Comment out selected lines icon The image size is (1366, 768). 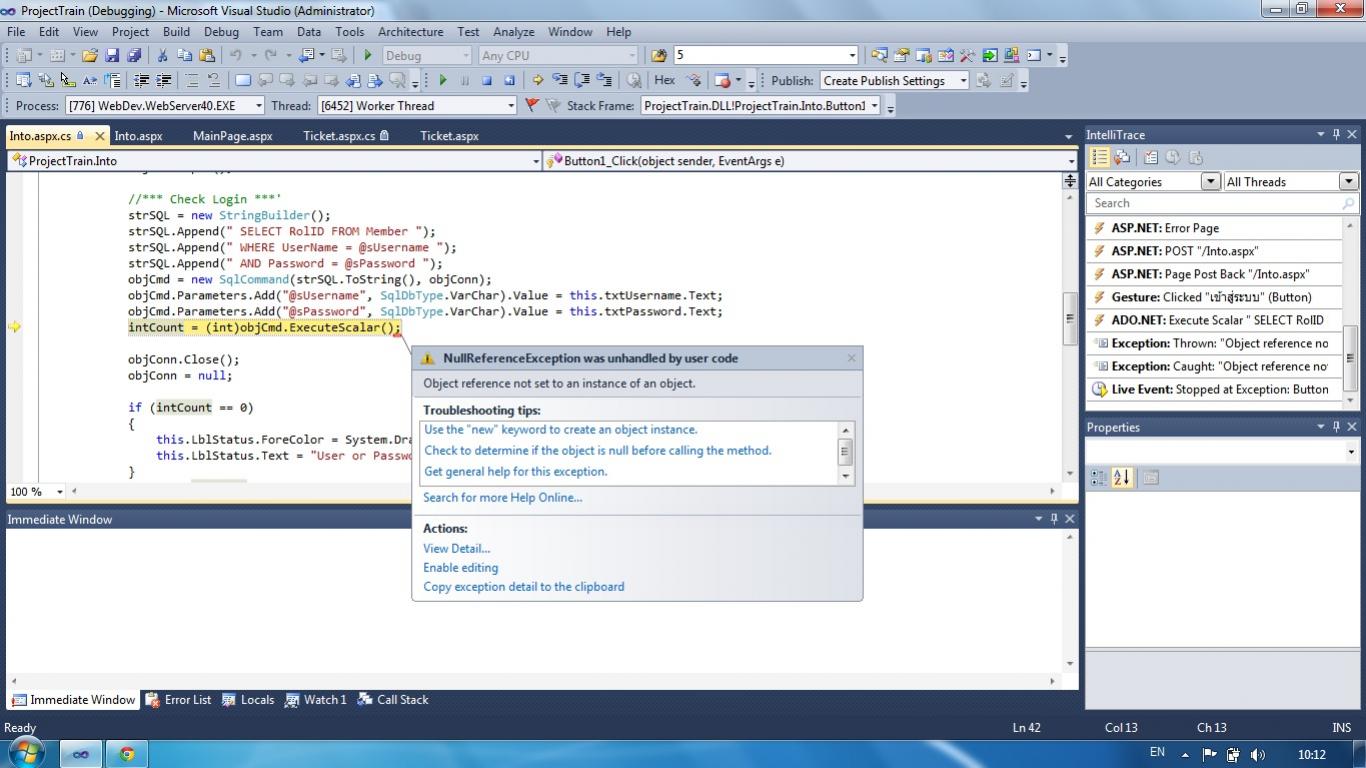(x=191, y=81)
